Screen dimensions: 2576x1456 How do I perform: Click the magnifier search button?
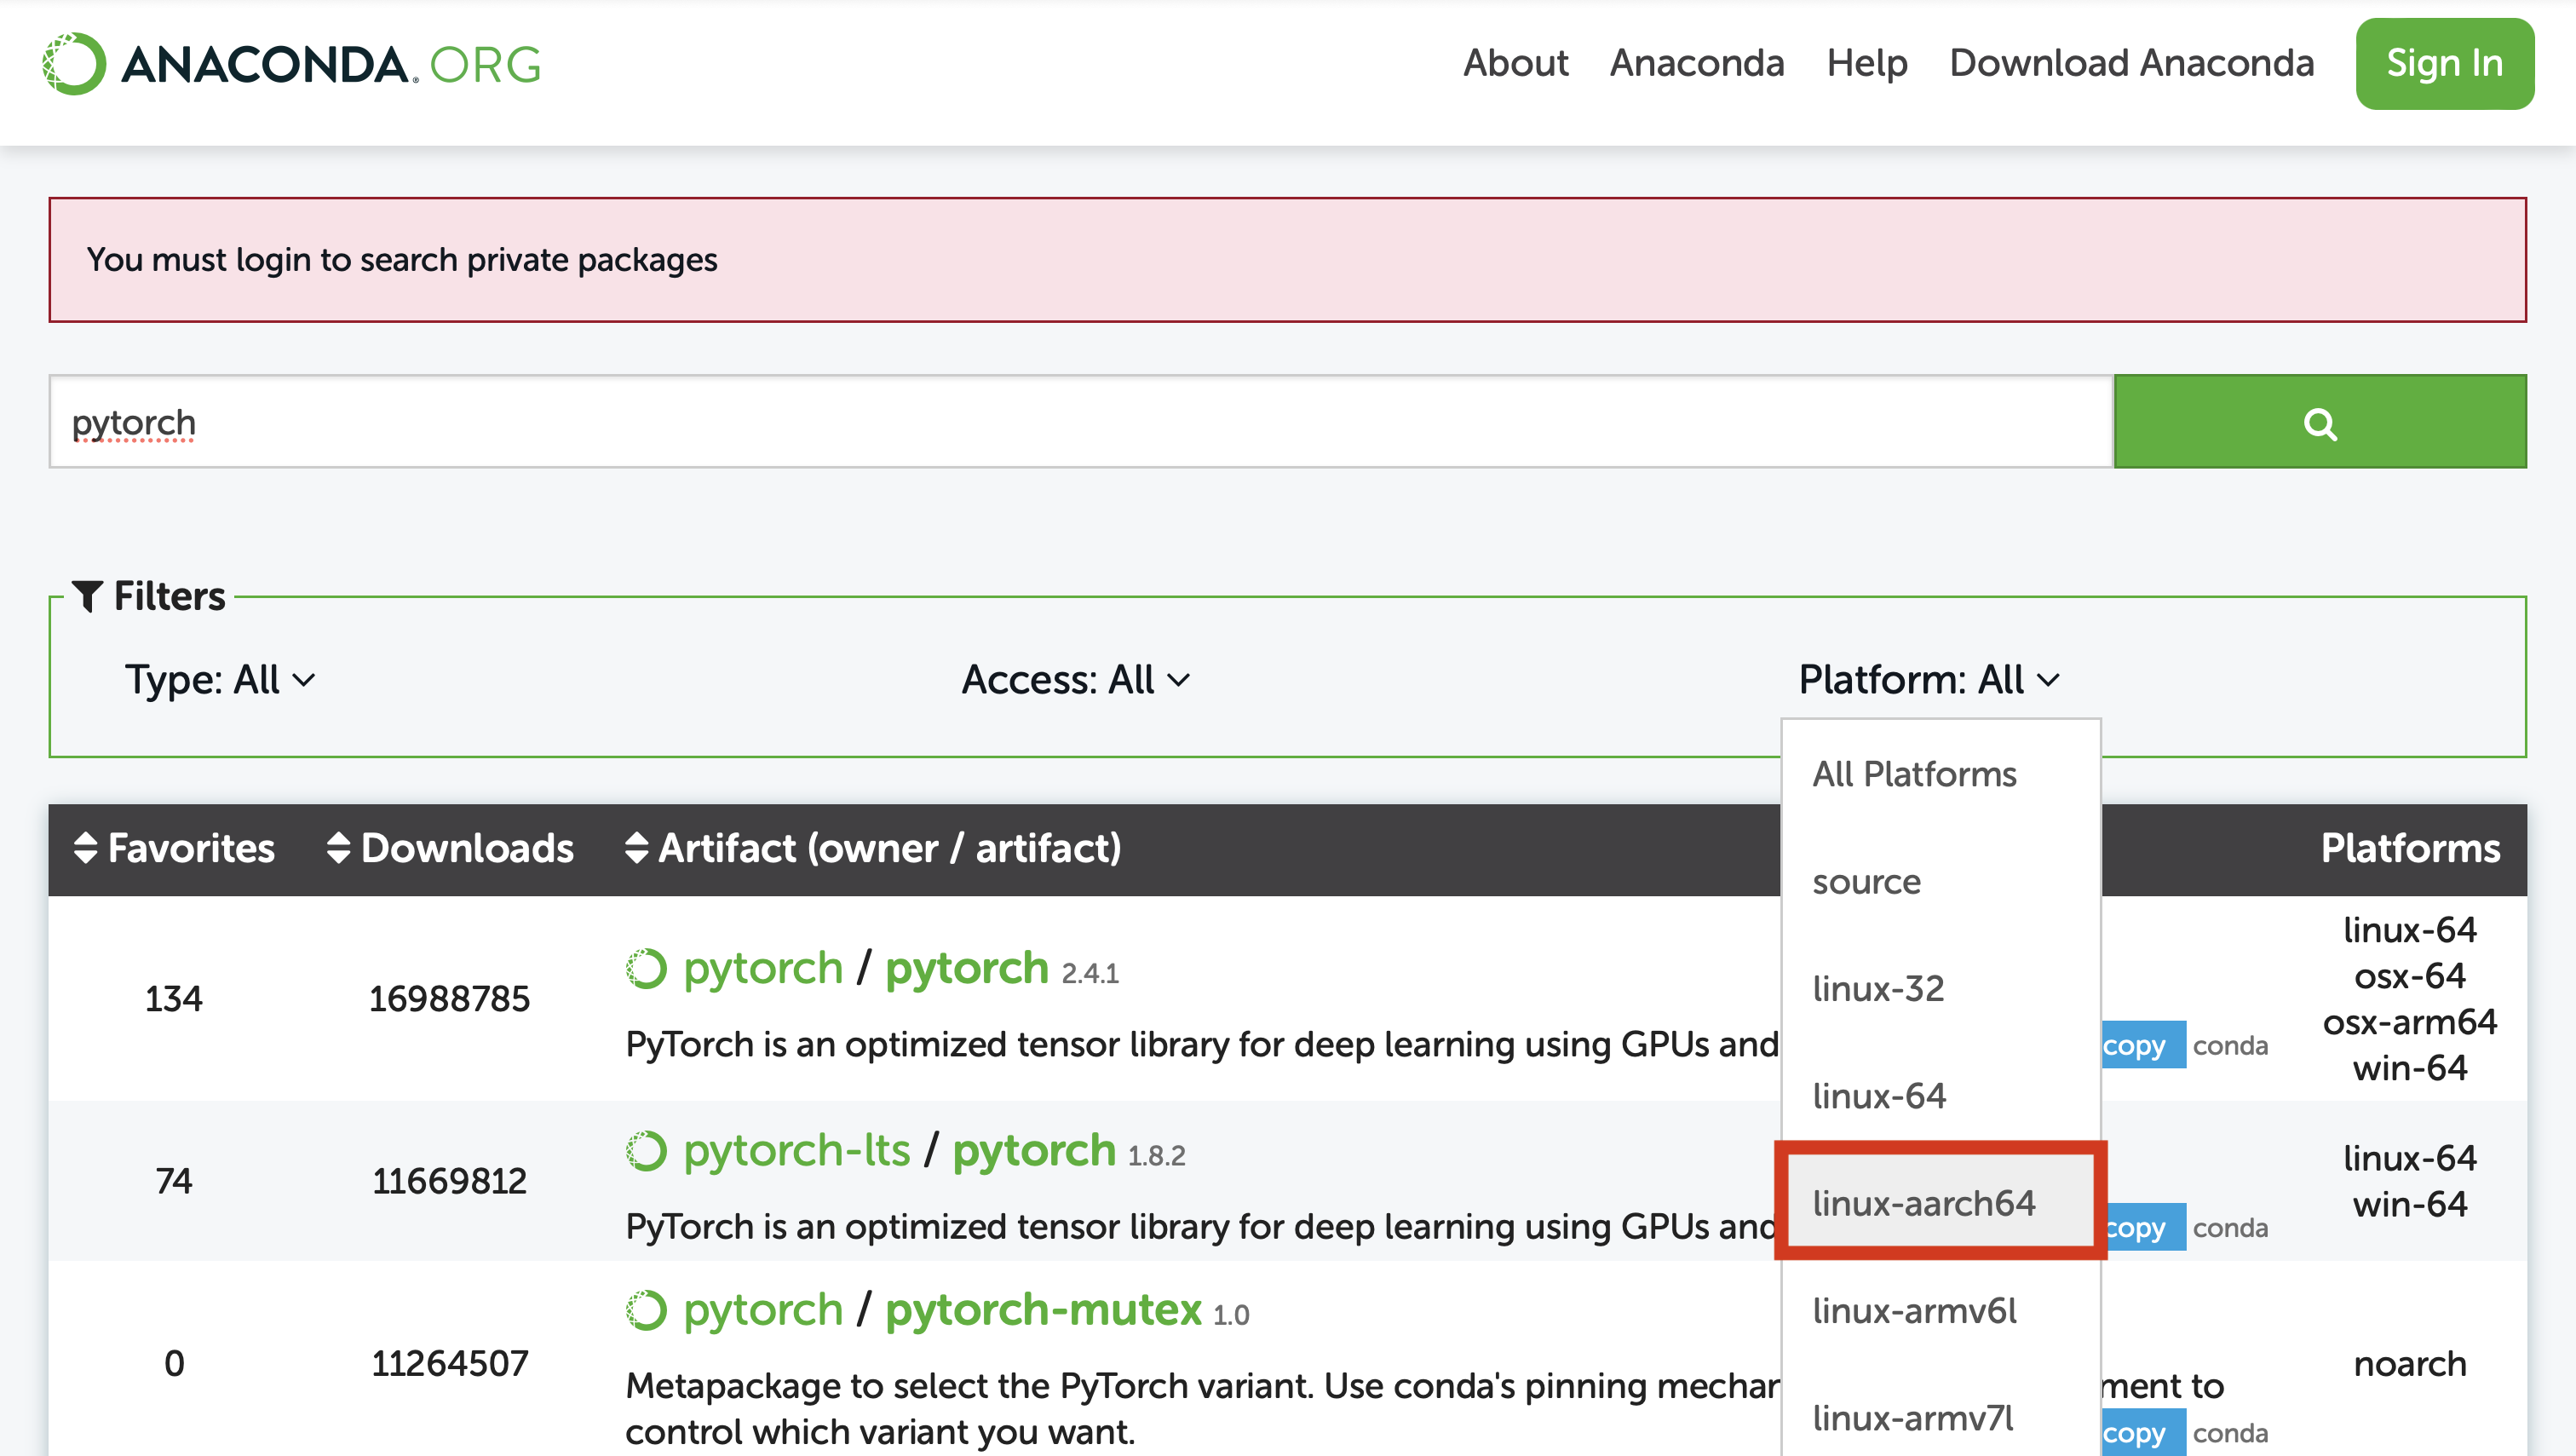point(2320,422)
